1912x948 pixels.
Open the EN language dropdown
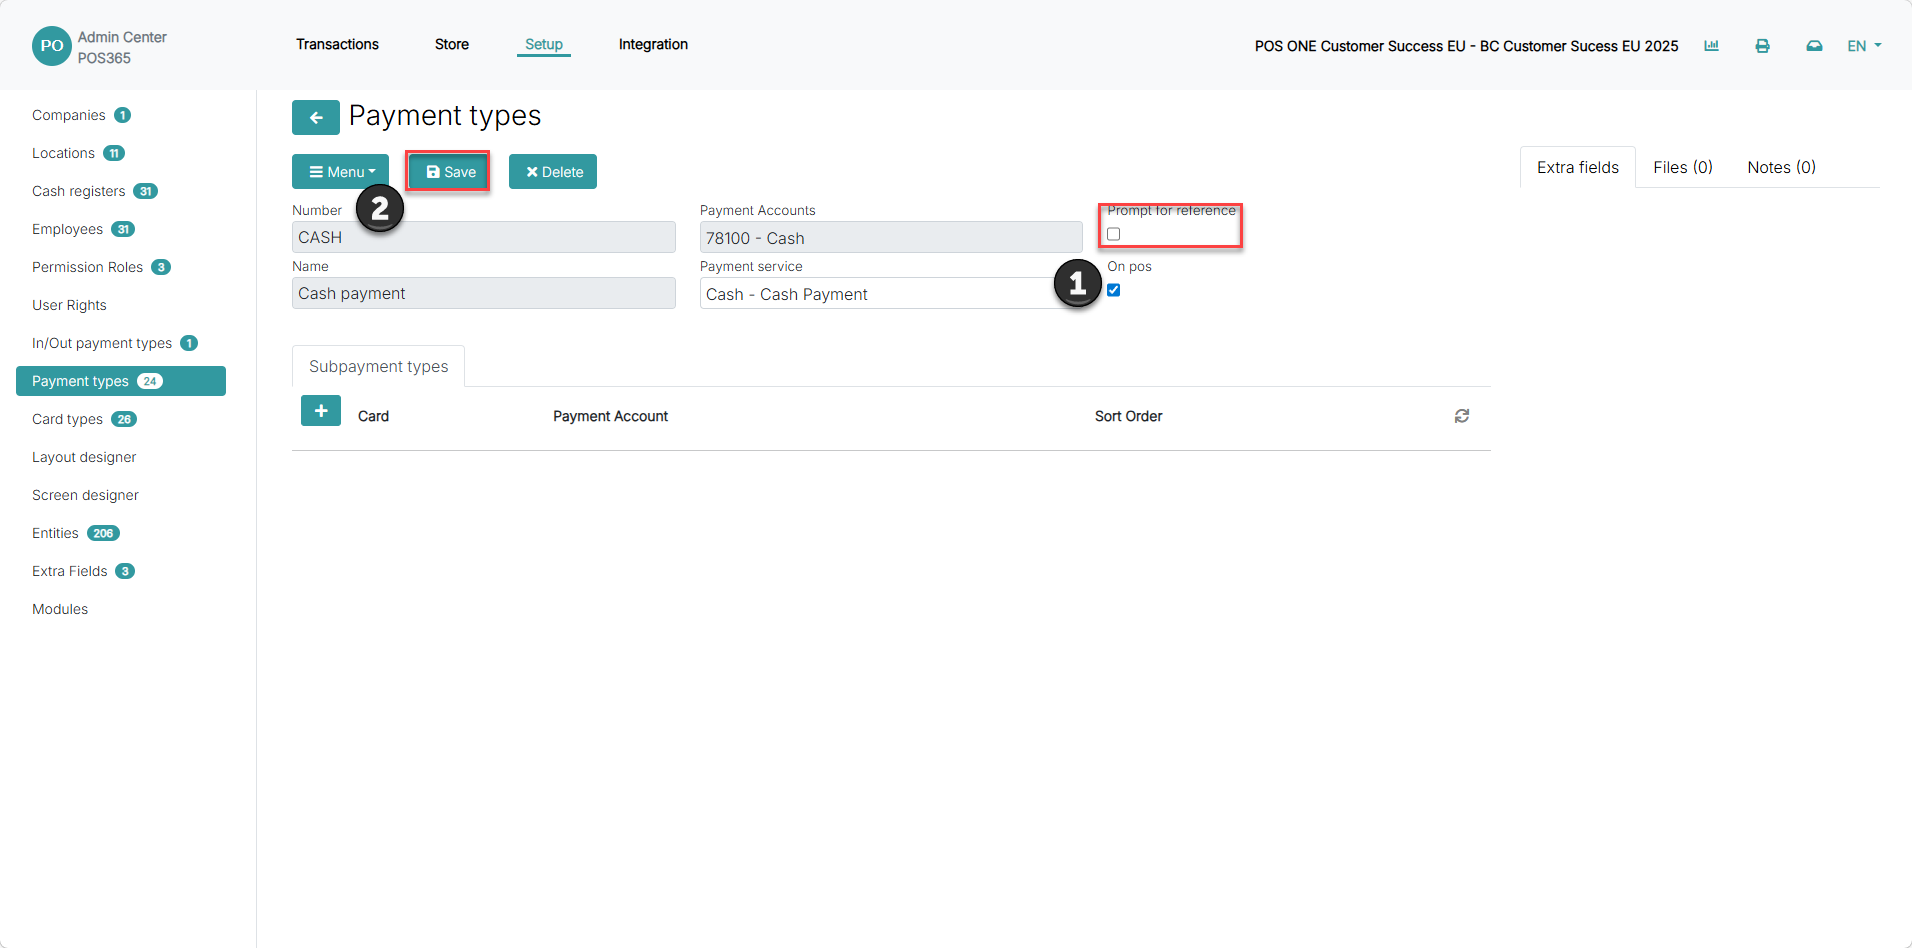point(1864,46)
